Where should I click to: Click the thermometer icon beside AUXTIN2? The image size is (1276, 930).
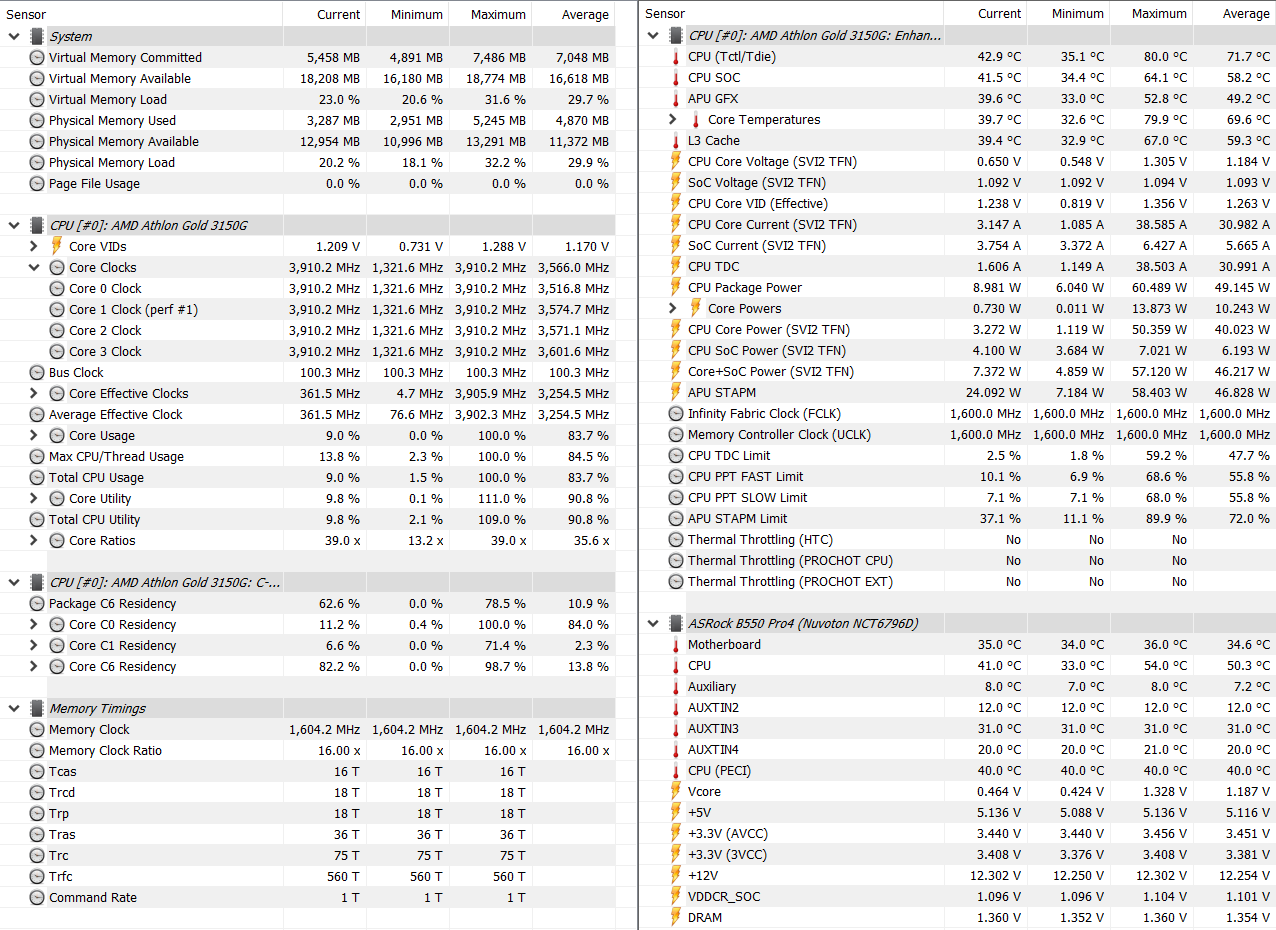[x=676, y=708]
